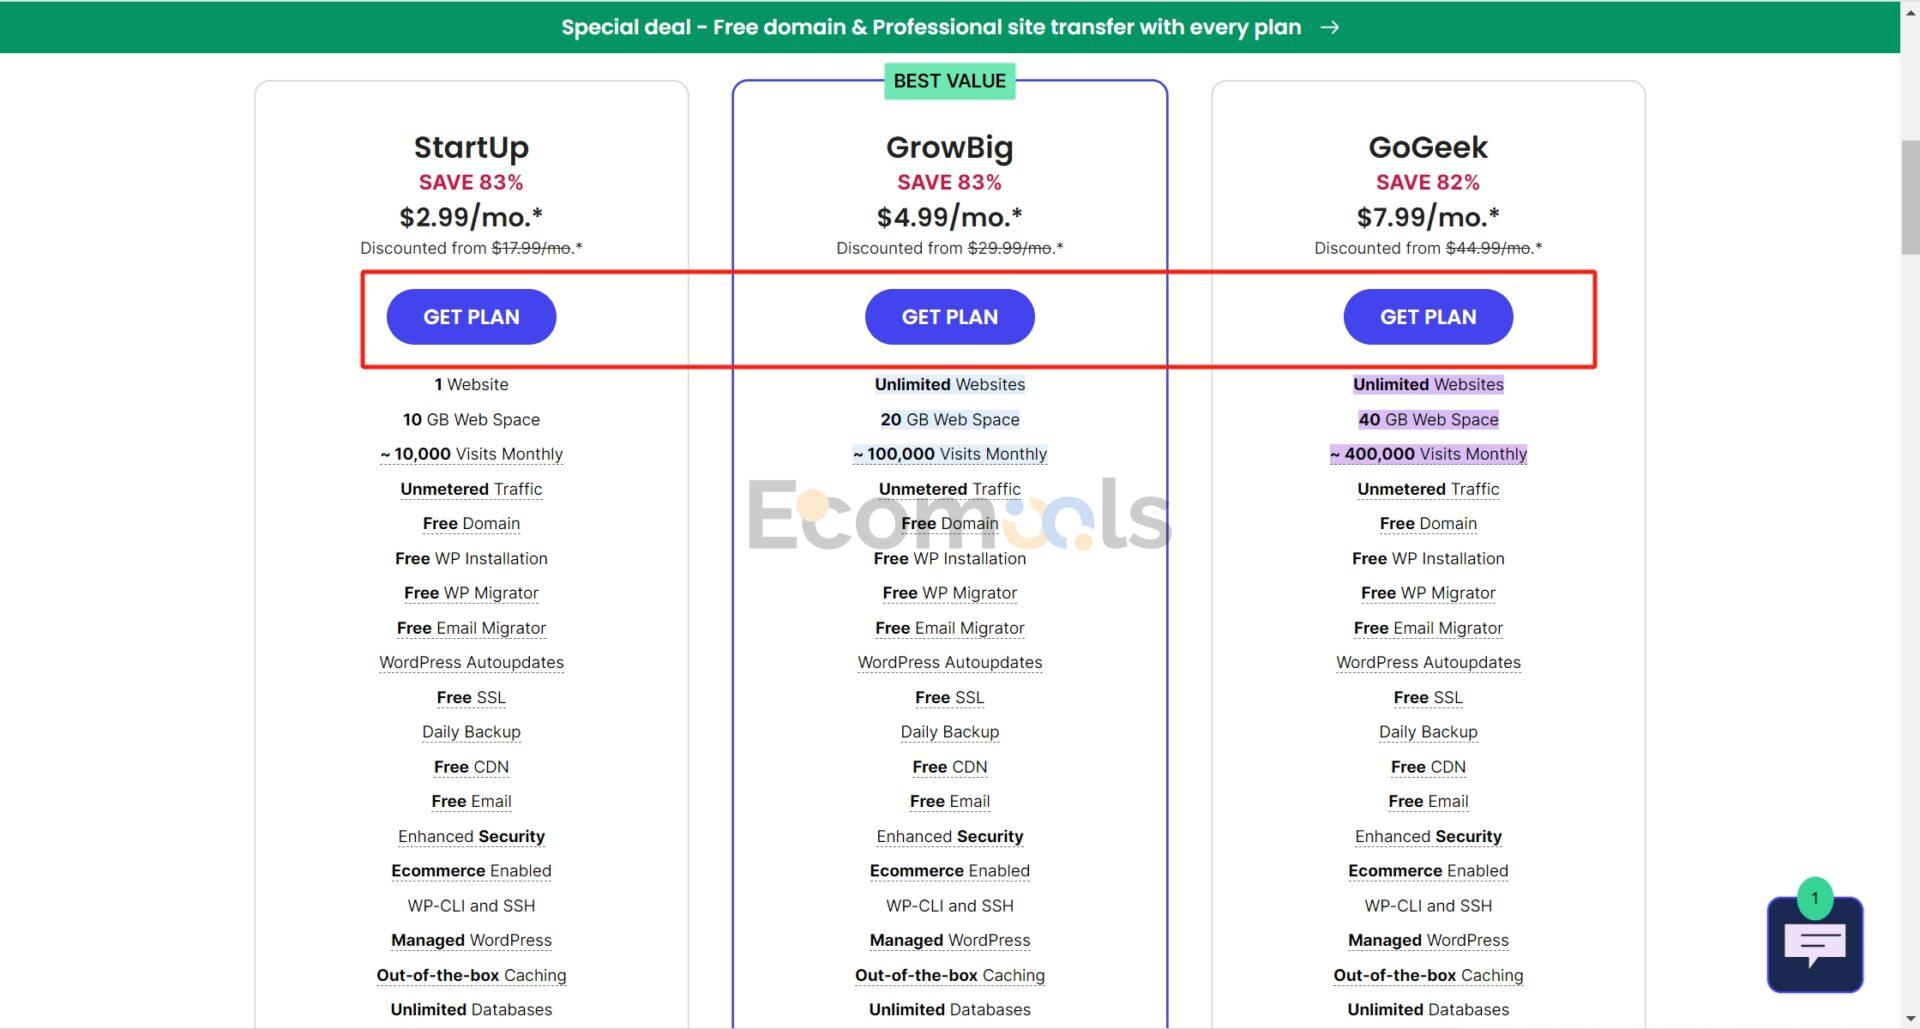Click GrowBig '20 GB Web Space' feature

pos(949,419)
